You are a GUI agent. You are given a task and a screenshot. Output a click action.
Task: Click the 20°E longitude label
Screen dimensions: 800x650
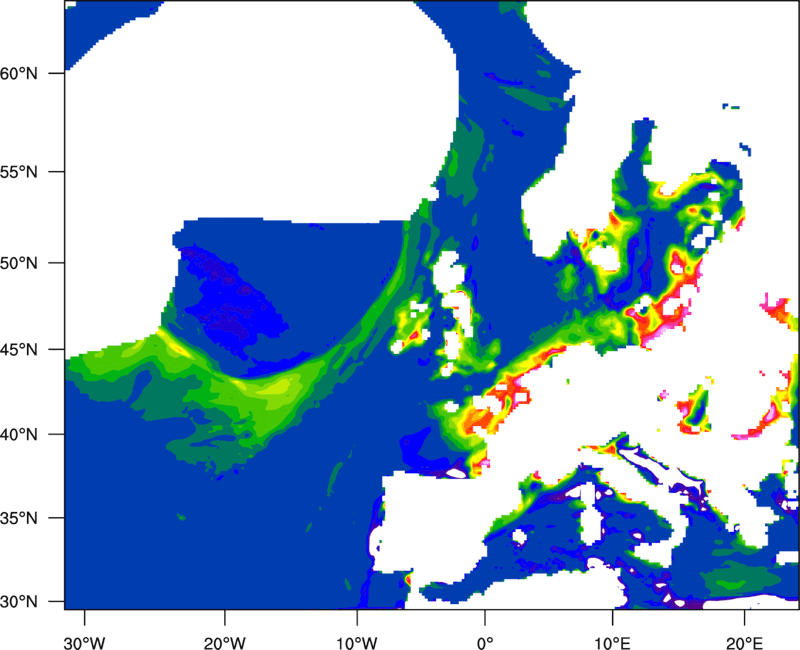coord(744,643)
